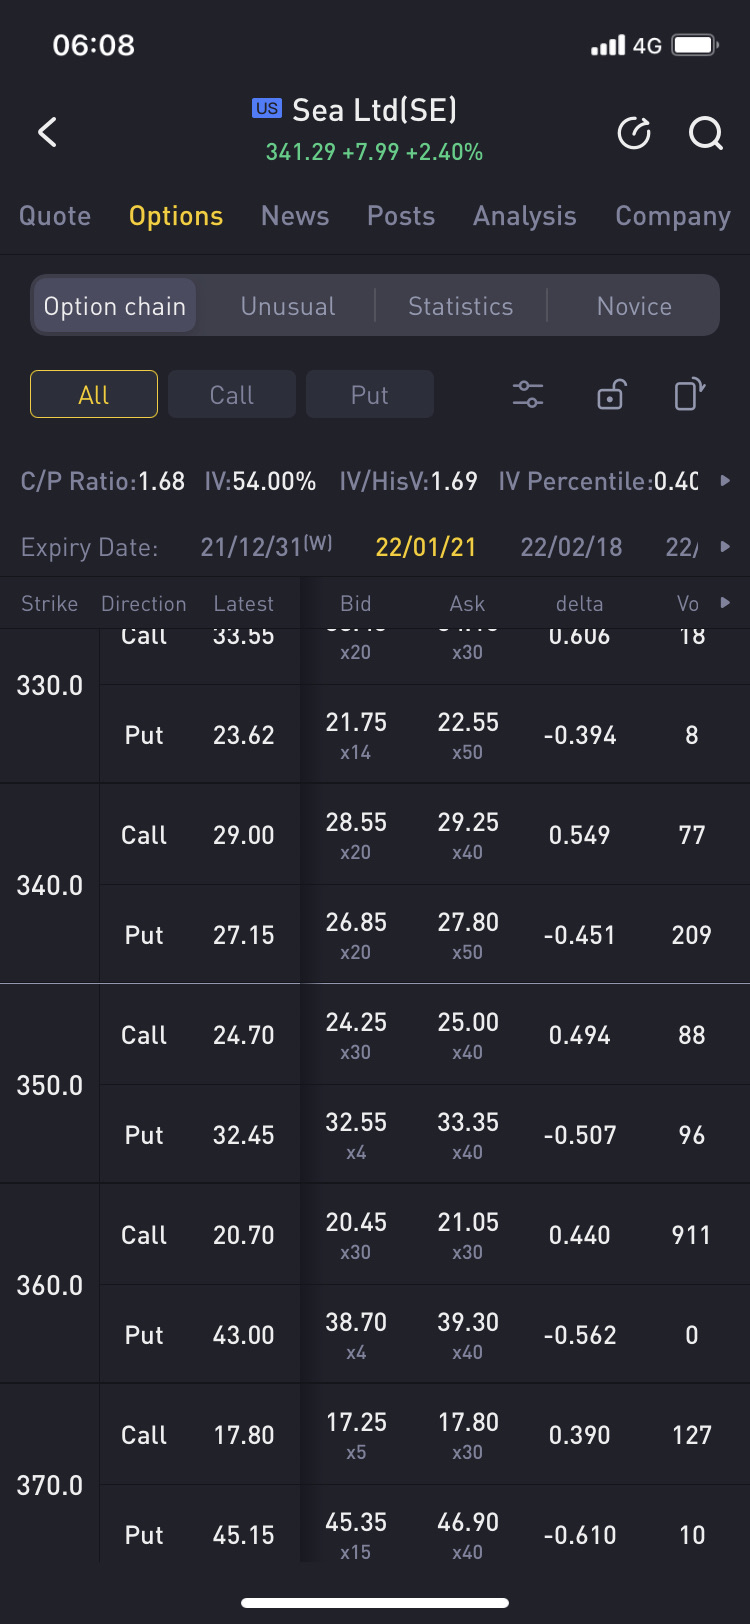Select expiry date 22/02/18
750x1624 pixels.
(571, 547)
